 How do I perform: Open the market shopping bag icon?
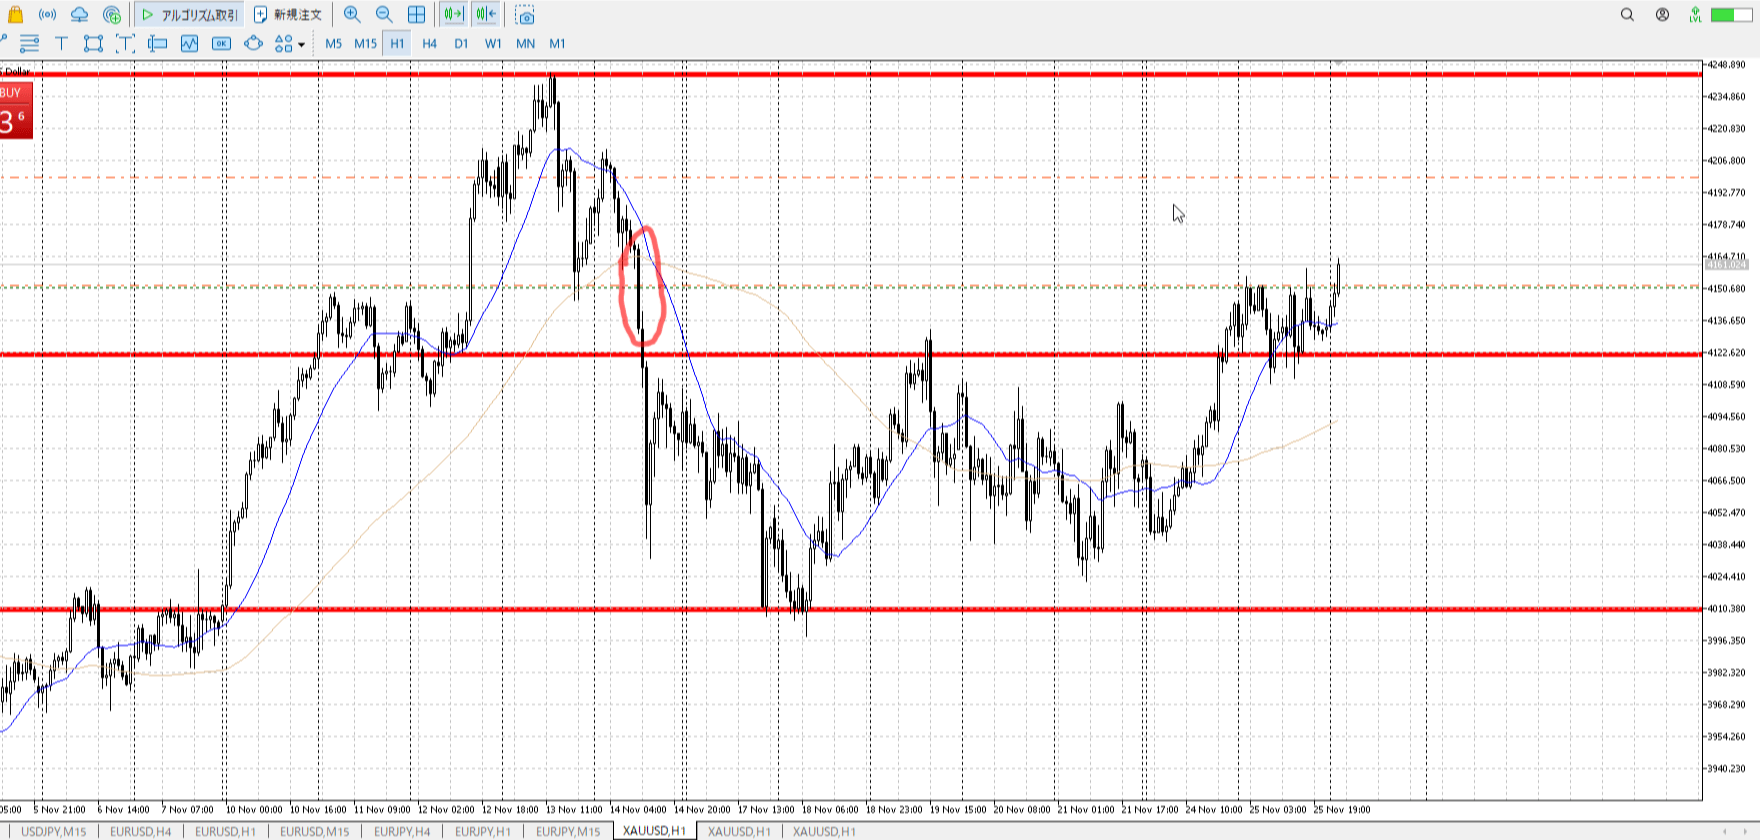point(15,15)
